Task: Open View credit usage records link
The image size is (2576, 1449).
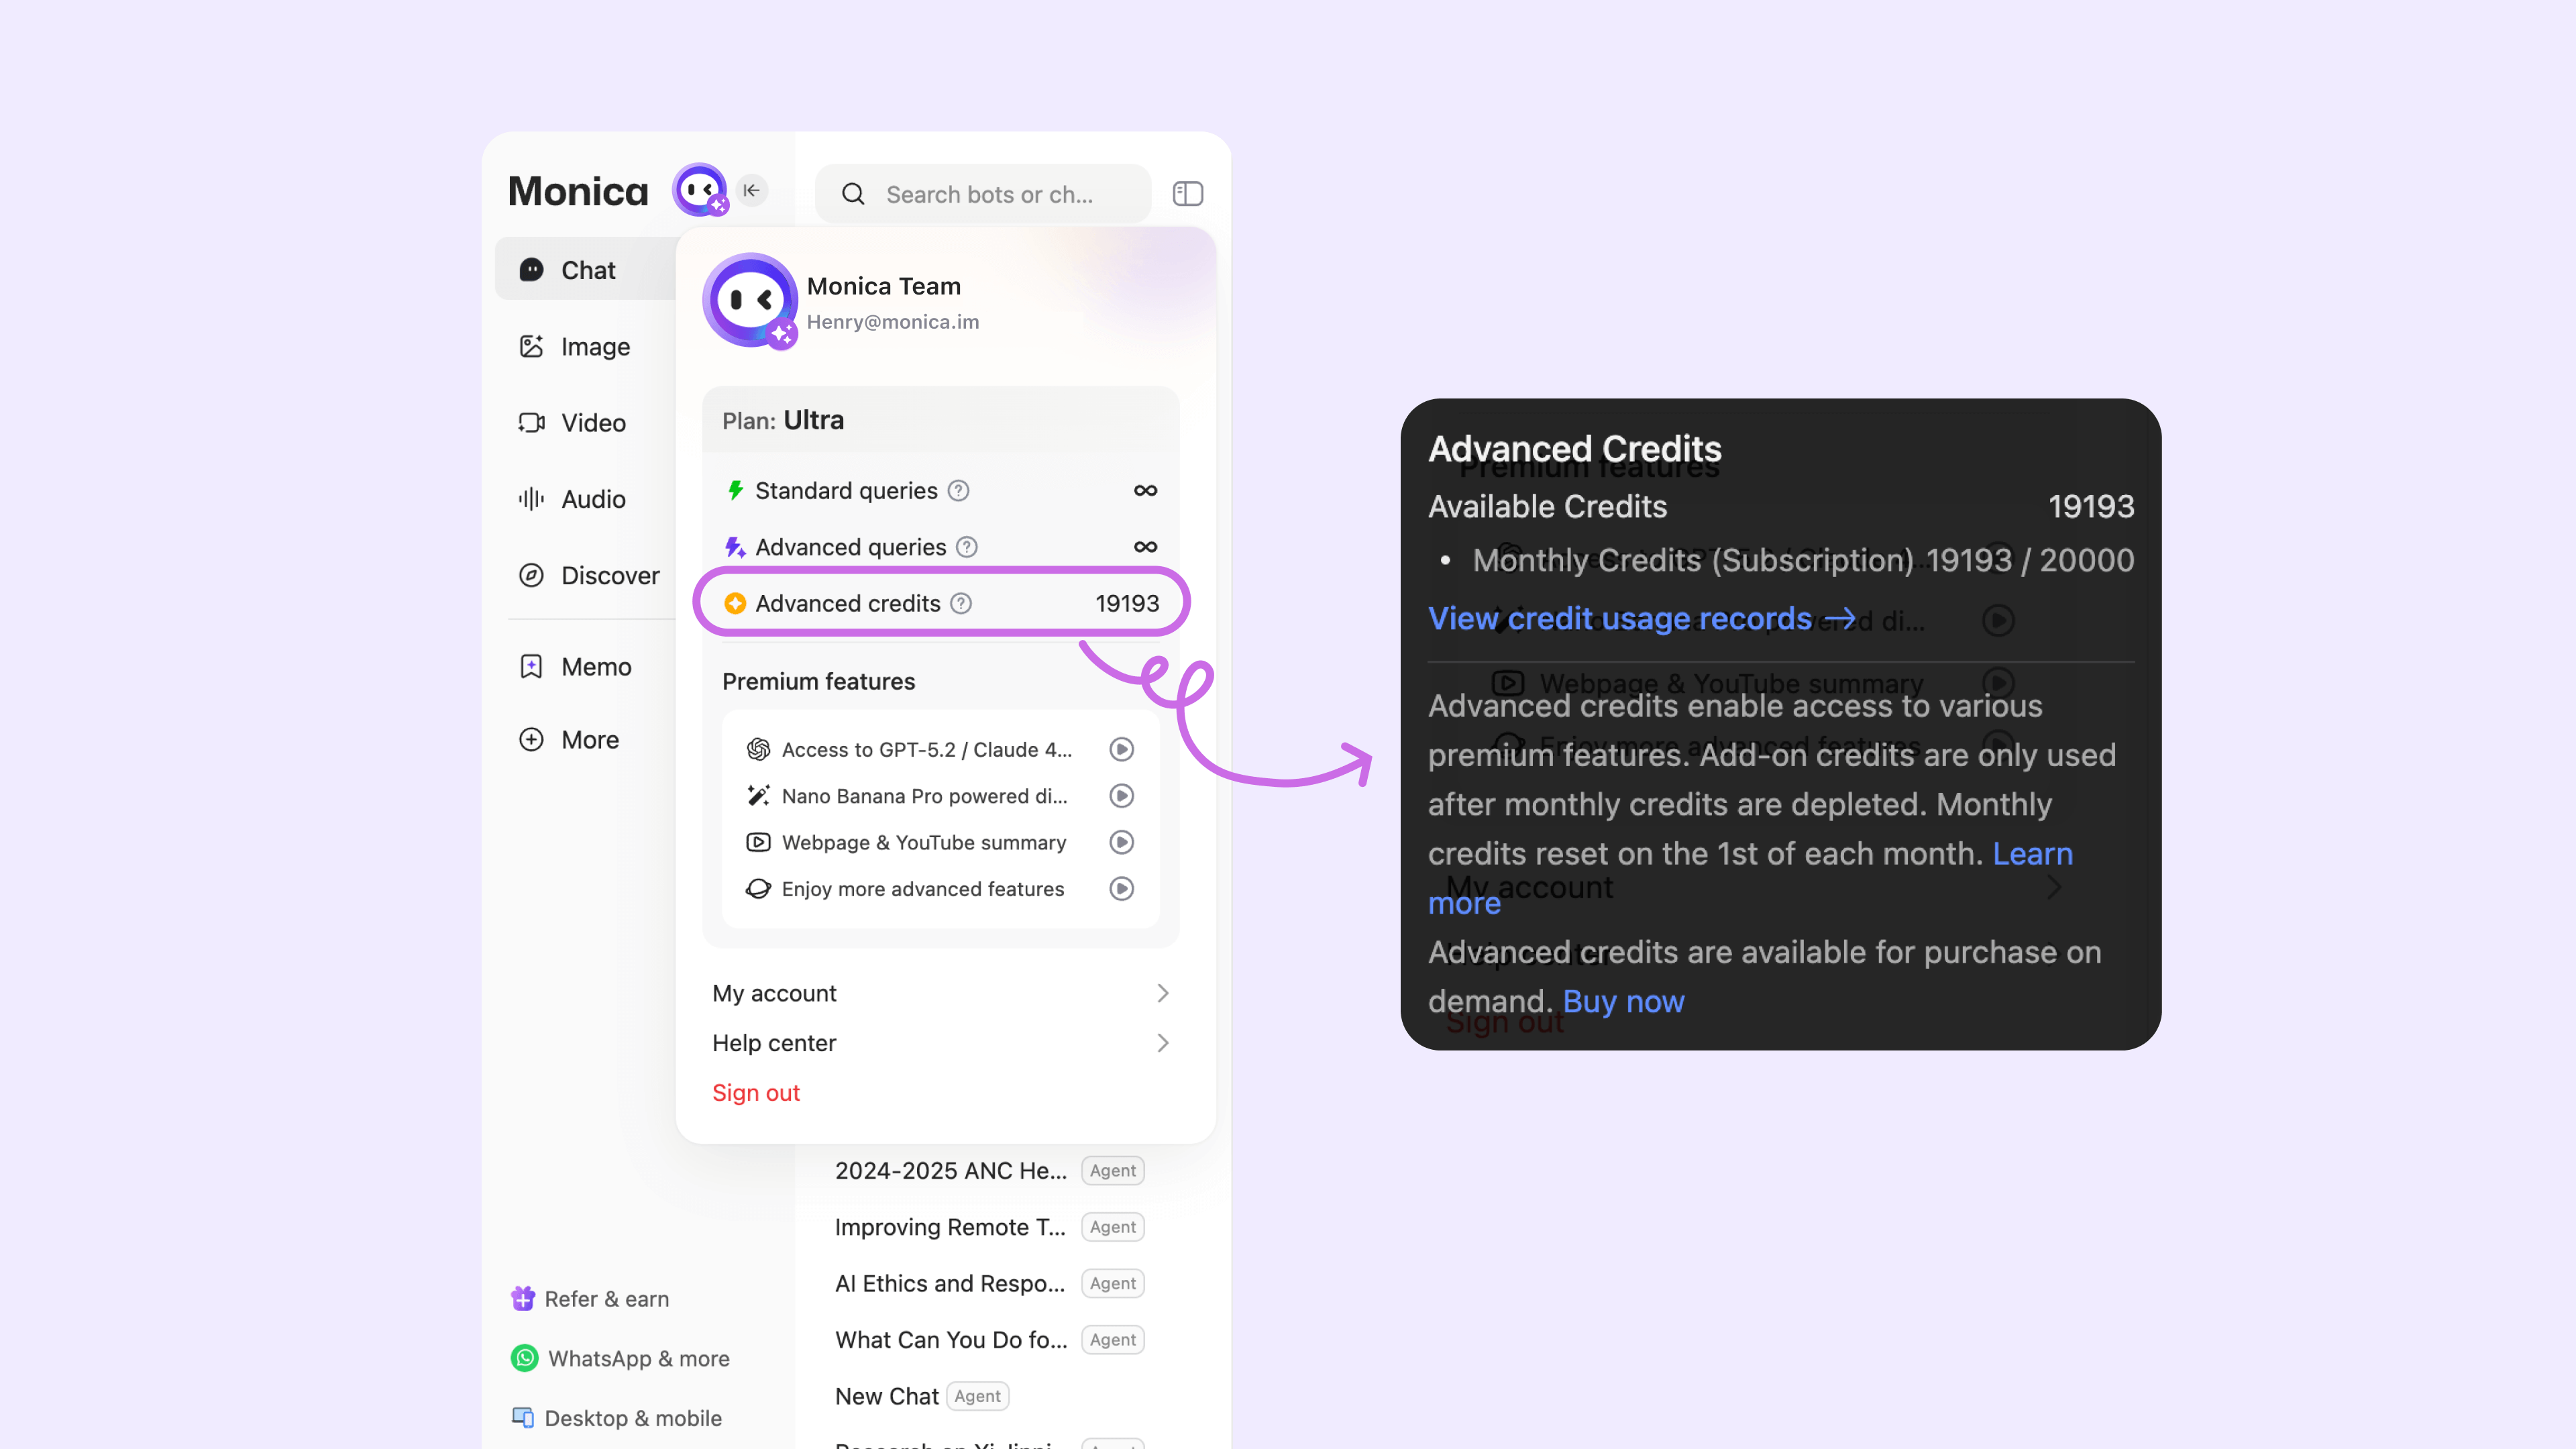Action: 1640,619
